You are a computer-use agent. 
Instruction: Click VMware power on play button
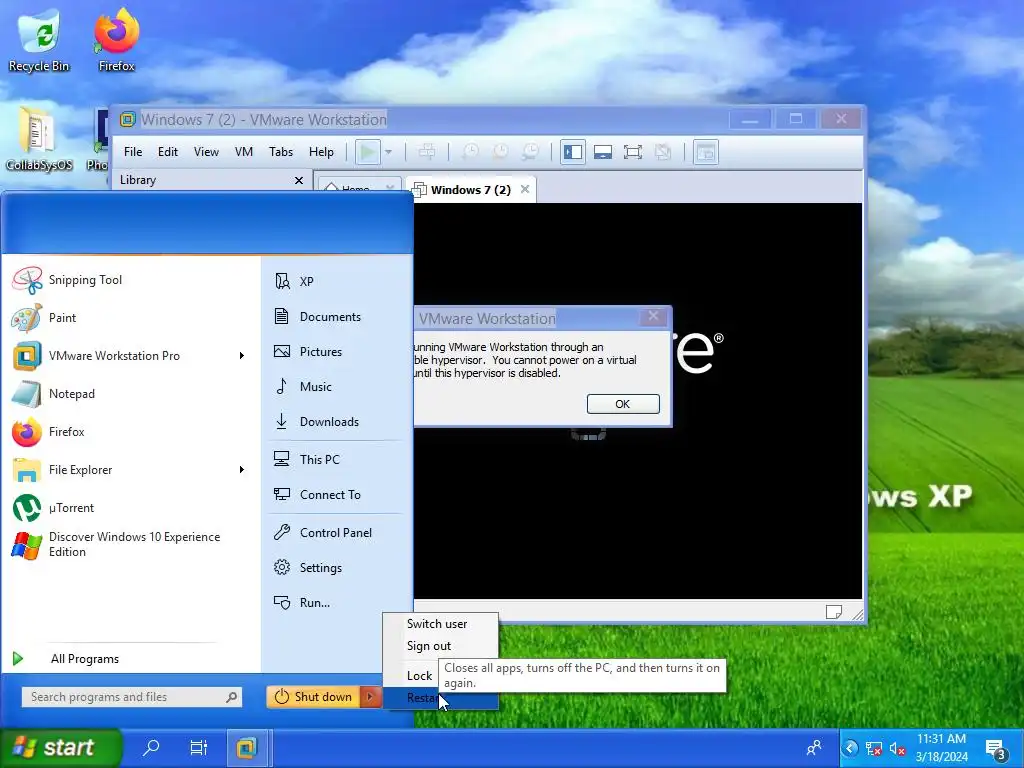(x=368, y=152)
